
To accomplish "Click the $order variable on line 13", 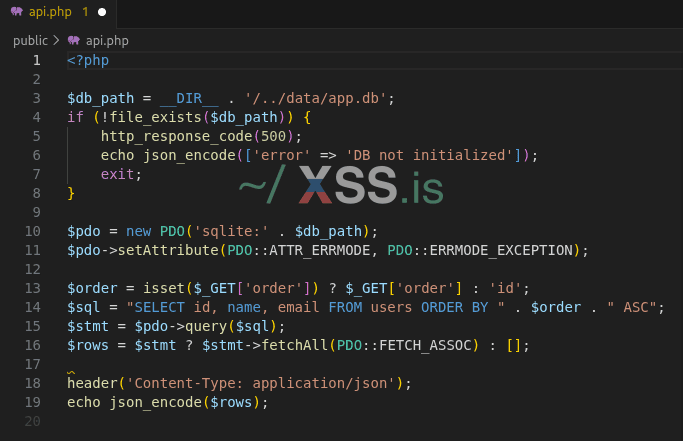I will tap(92, 288).
